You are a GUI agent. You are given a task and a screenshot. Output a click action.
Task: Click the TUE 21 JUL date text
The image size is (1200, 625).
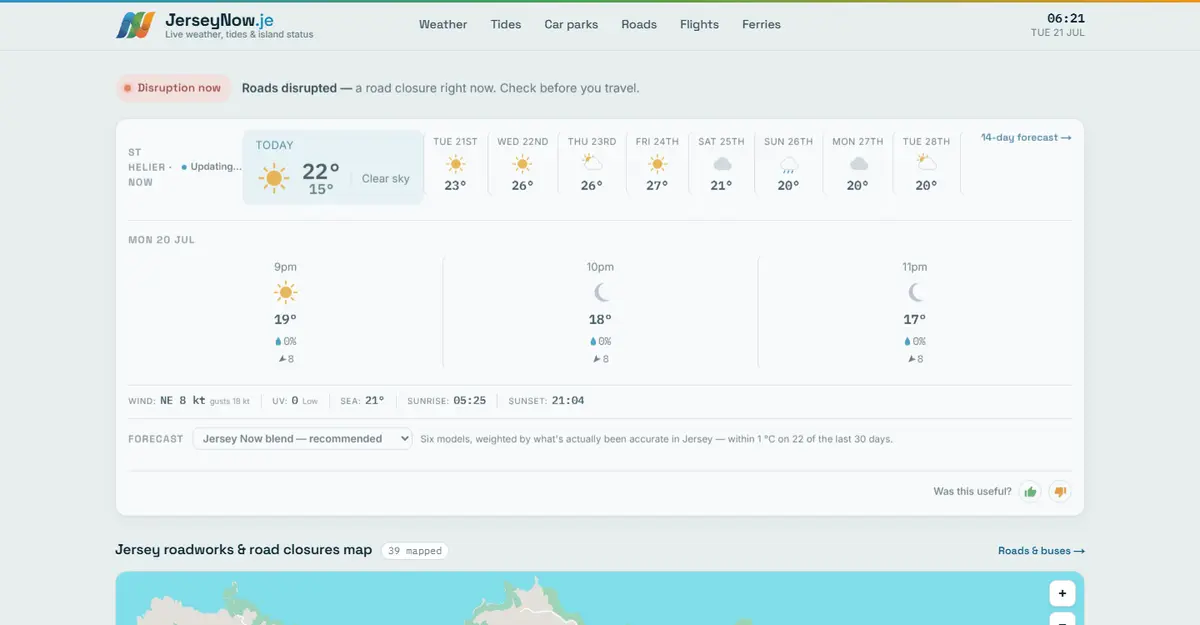click(1058, 33)
